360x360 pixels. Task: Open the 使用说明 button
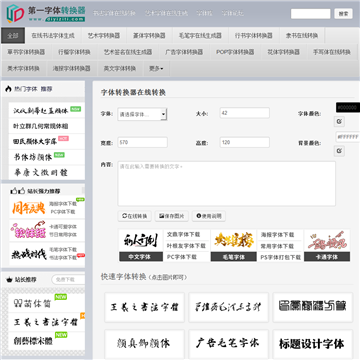click(209, 216)
